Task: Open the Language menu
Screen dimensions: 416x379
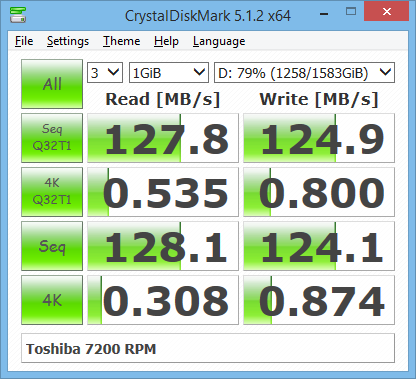Action: click(x=219, y=41)
